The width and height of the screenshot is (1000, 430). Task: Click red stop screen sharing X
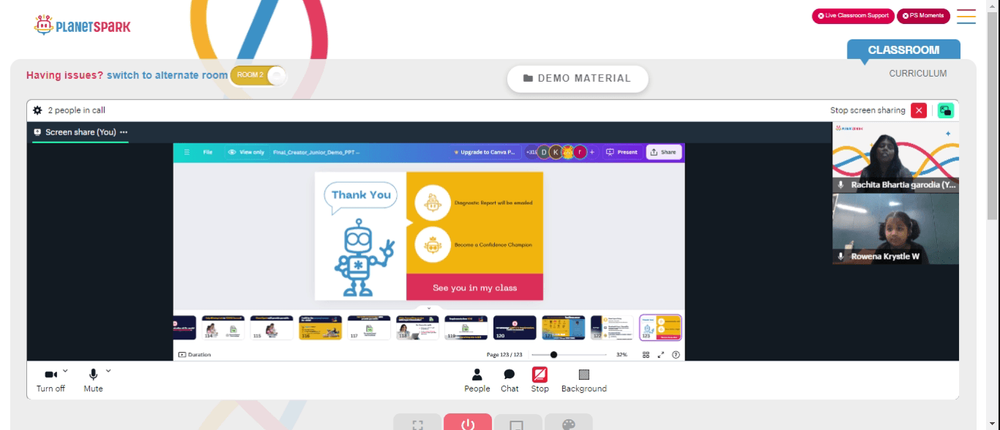tap(918, 110)
